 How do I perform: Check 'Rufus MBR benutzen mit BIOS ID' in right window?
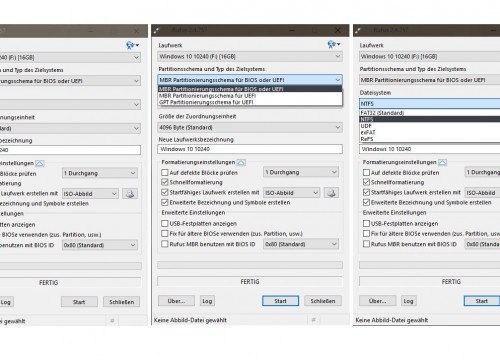click(366, 244)
